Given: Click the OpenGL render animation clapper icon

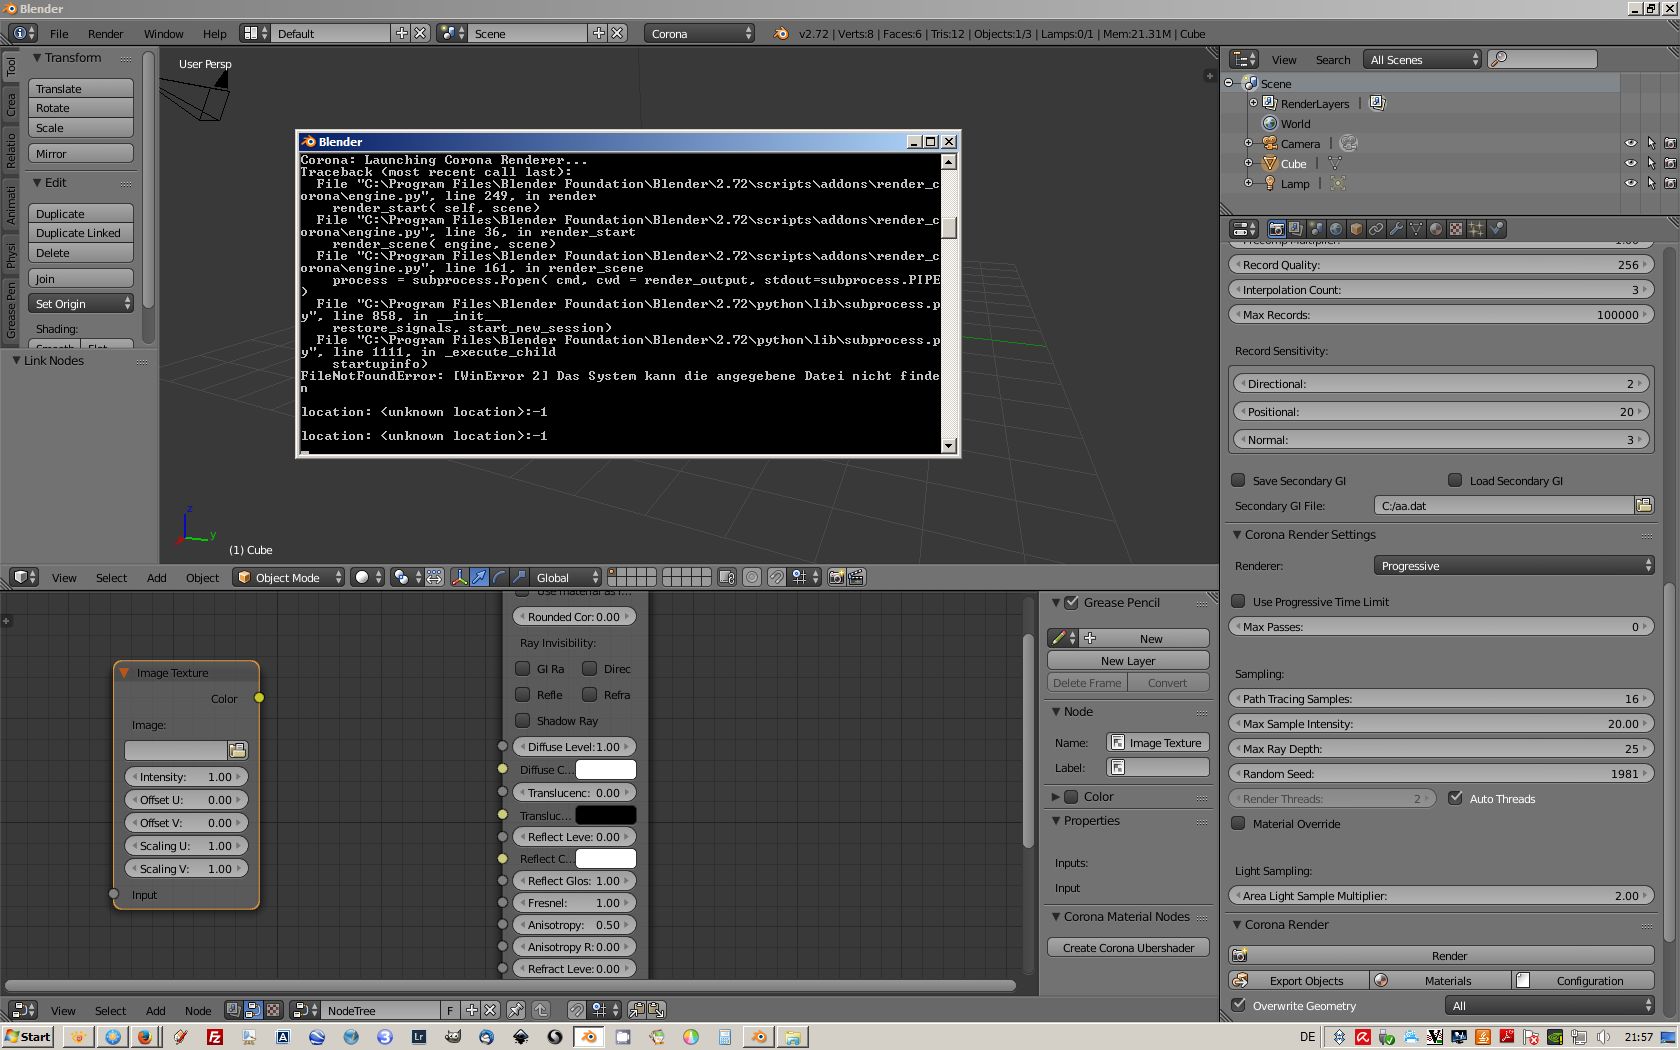Looking at the screenshot, I should coord(856,577).
